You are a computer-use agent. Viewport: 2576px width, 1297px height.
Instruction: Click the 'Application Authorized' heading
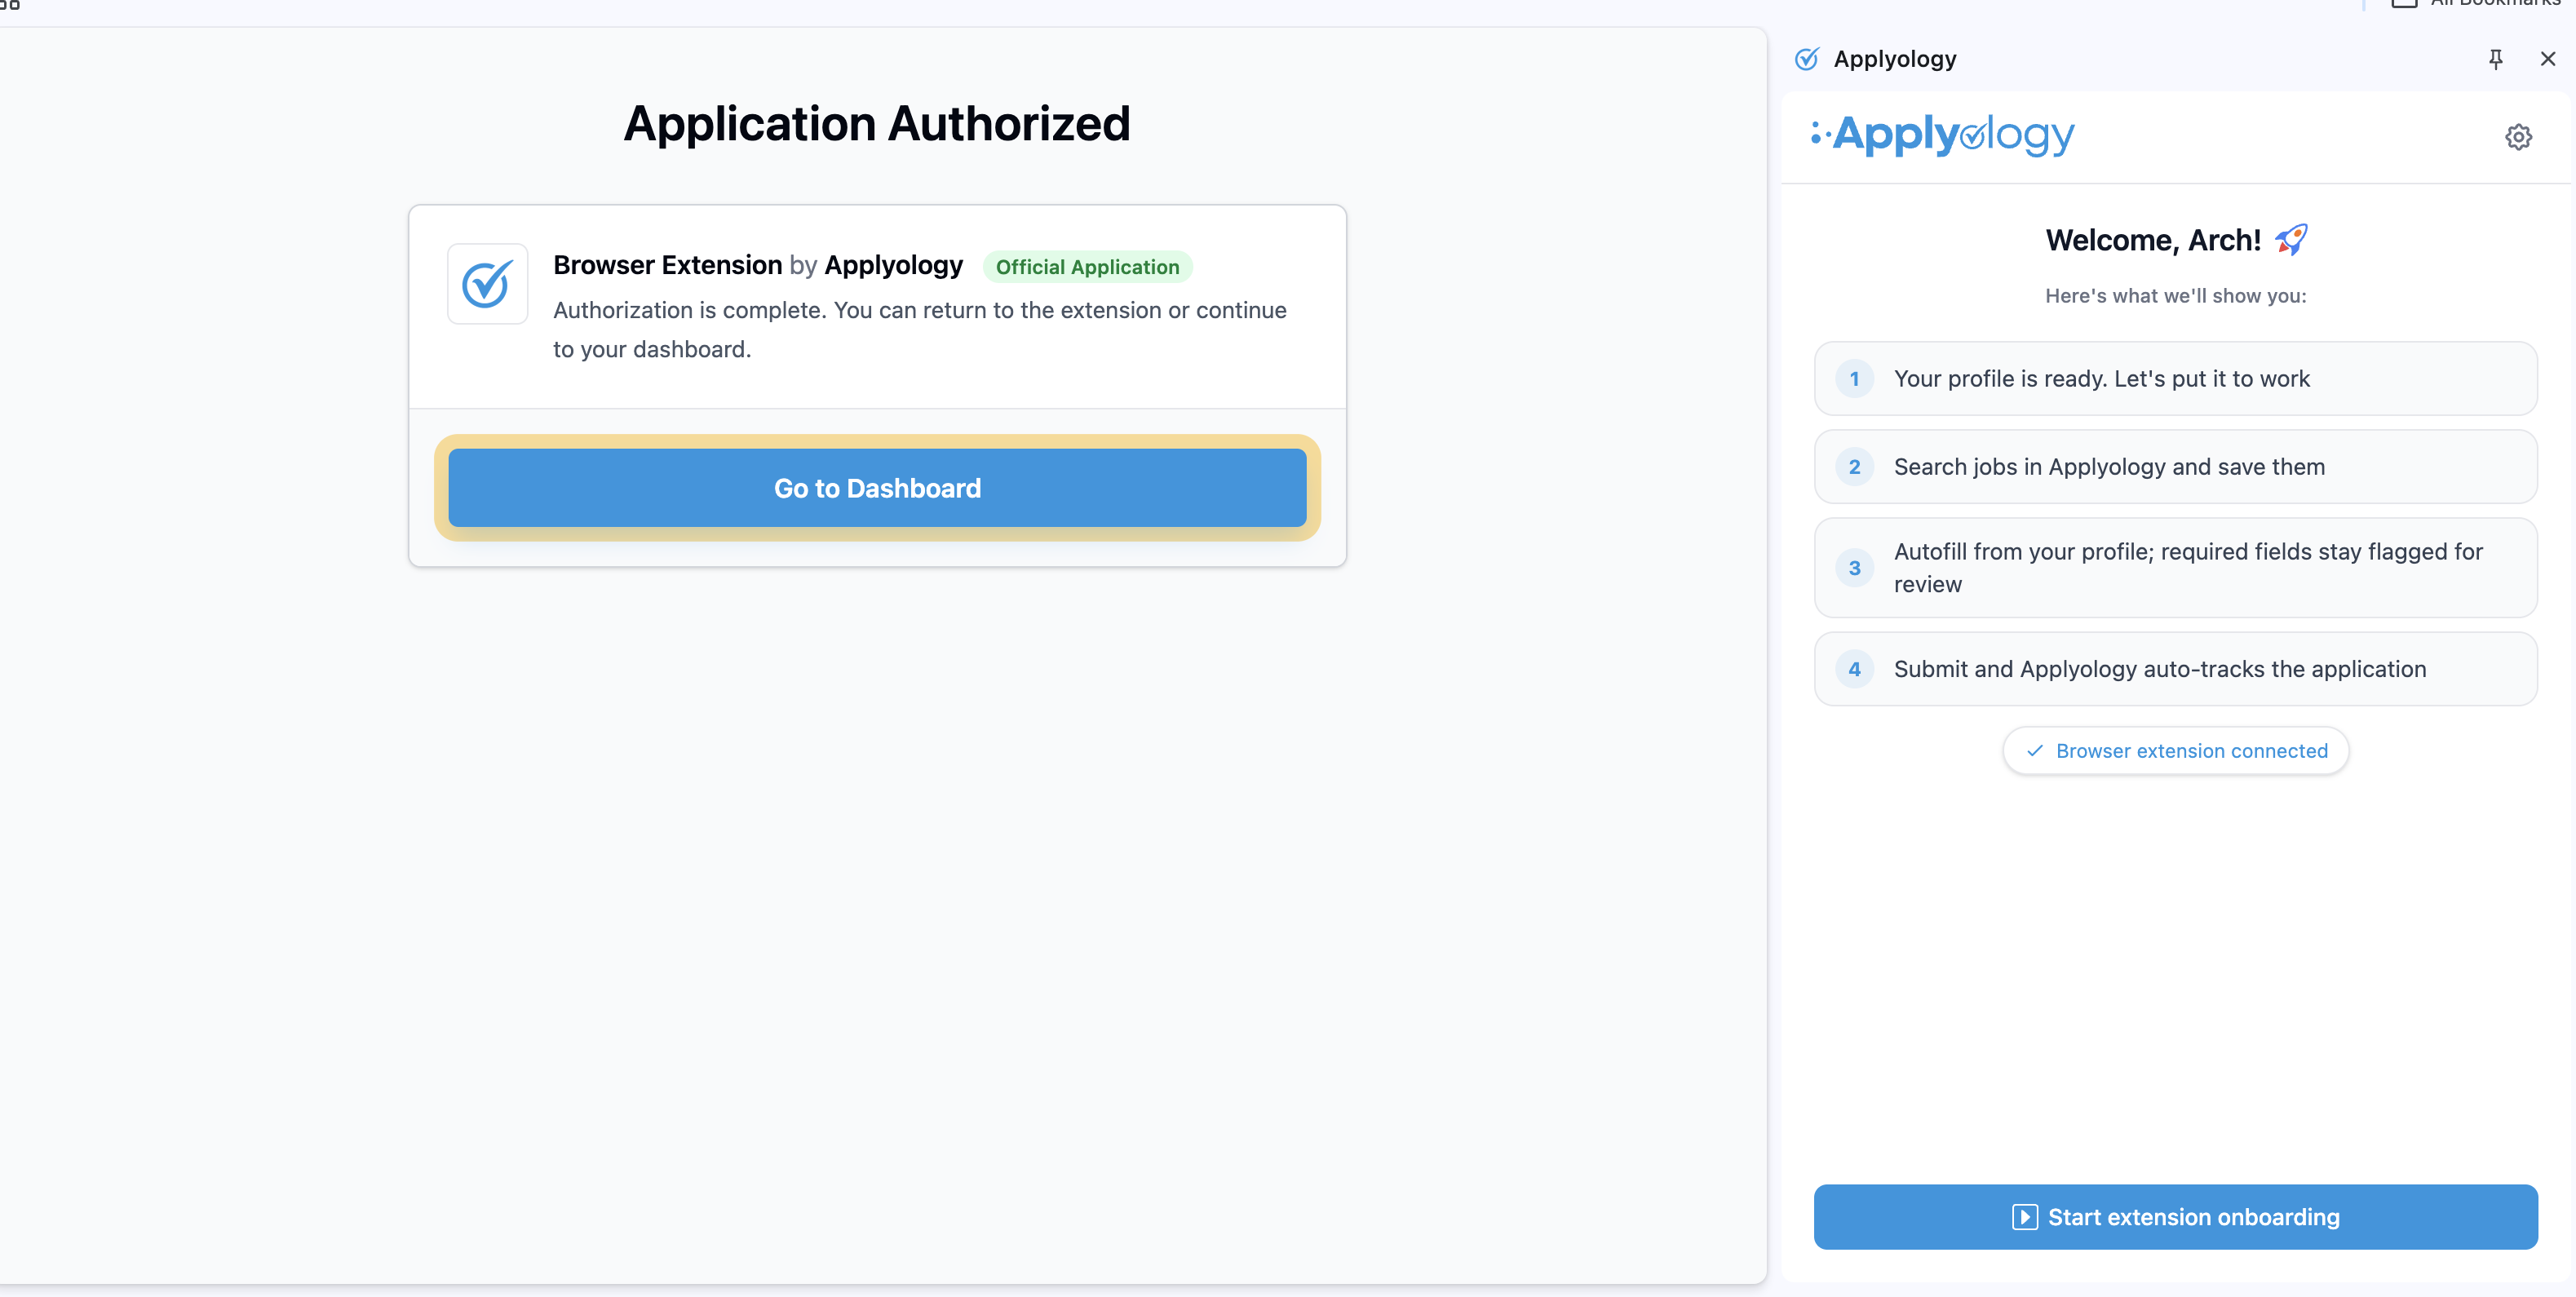click(x=877, y=124)
